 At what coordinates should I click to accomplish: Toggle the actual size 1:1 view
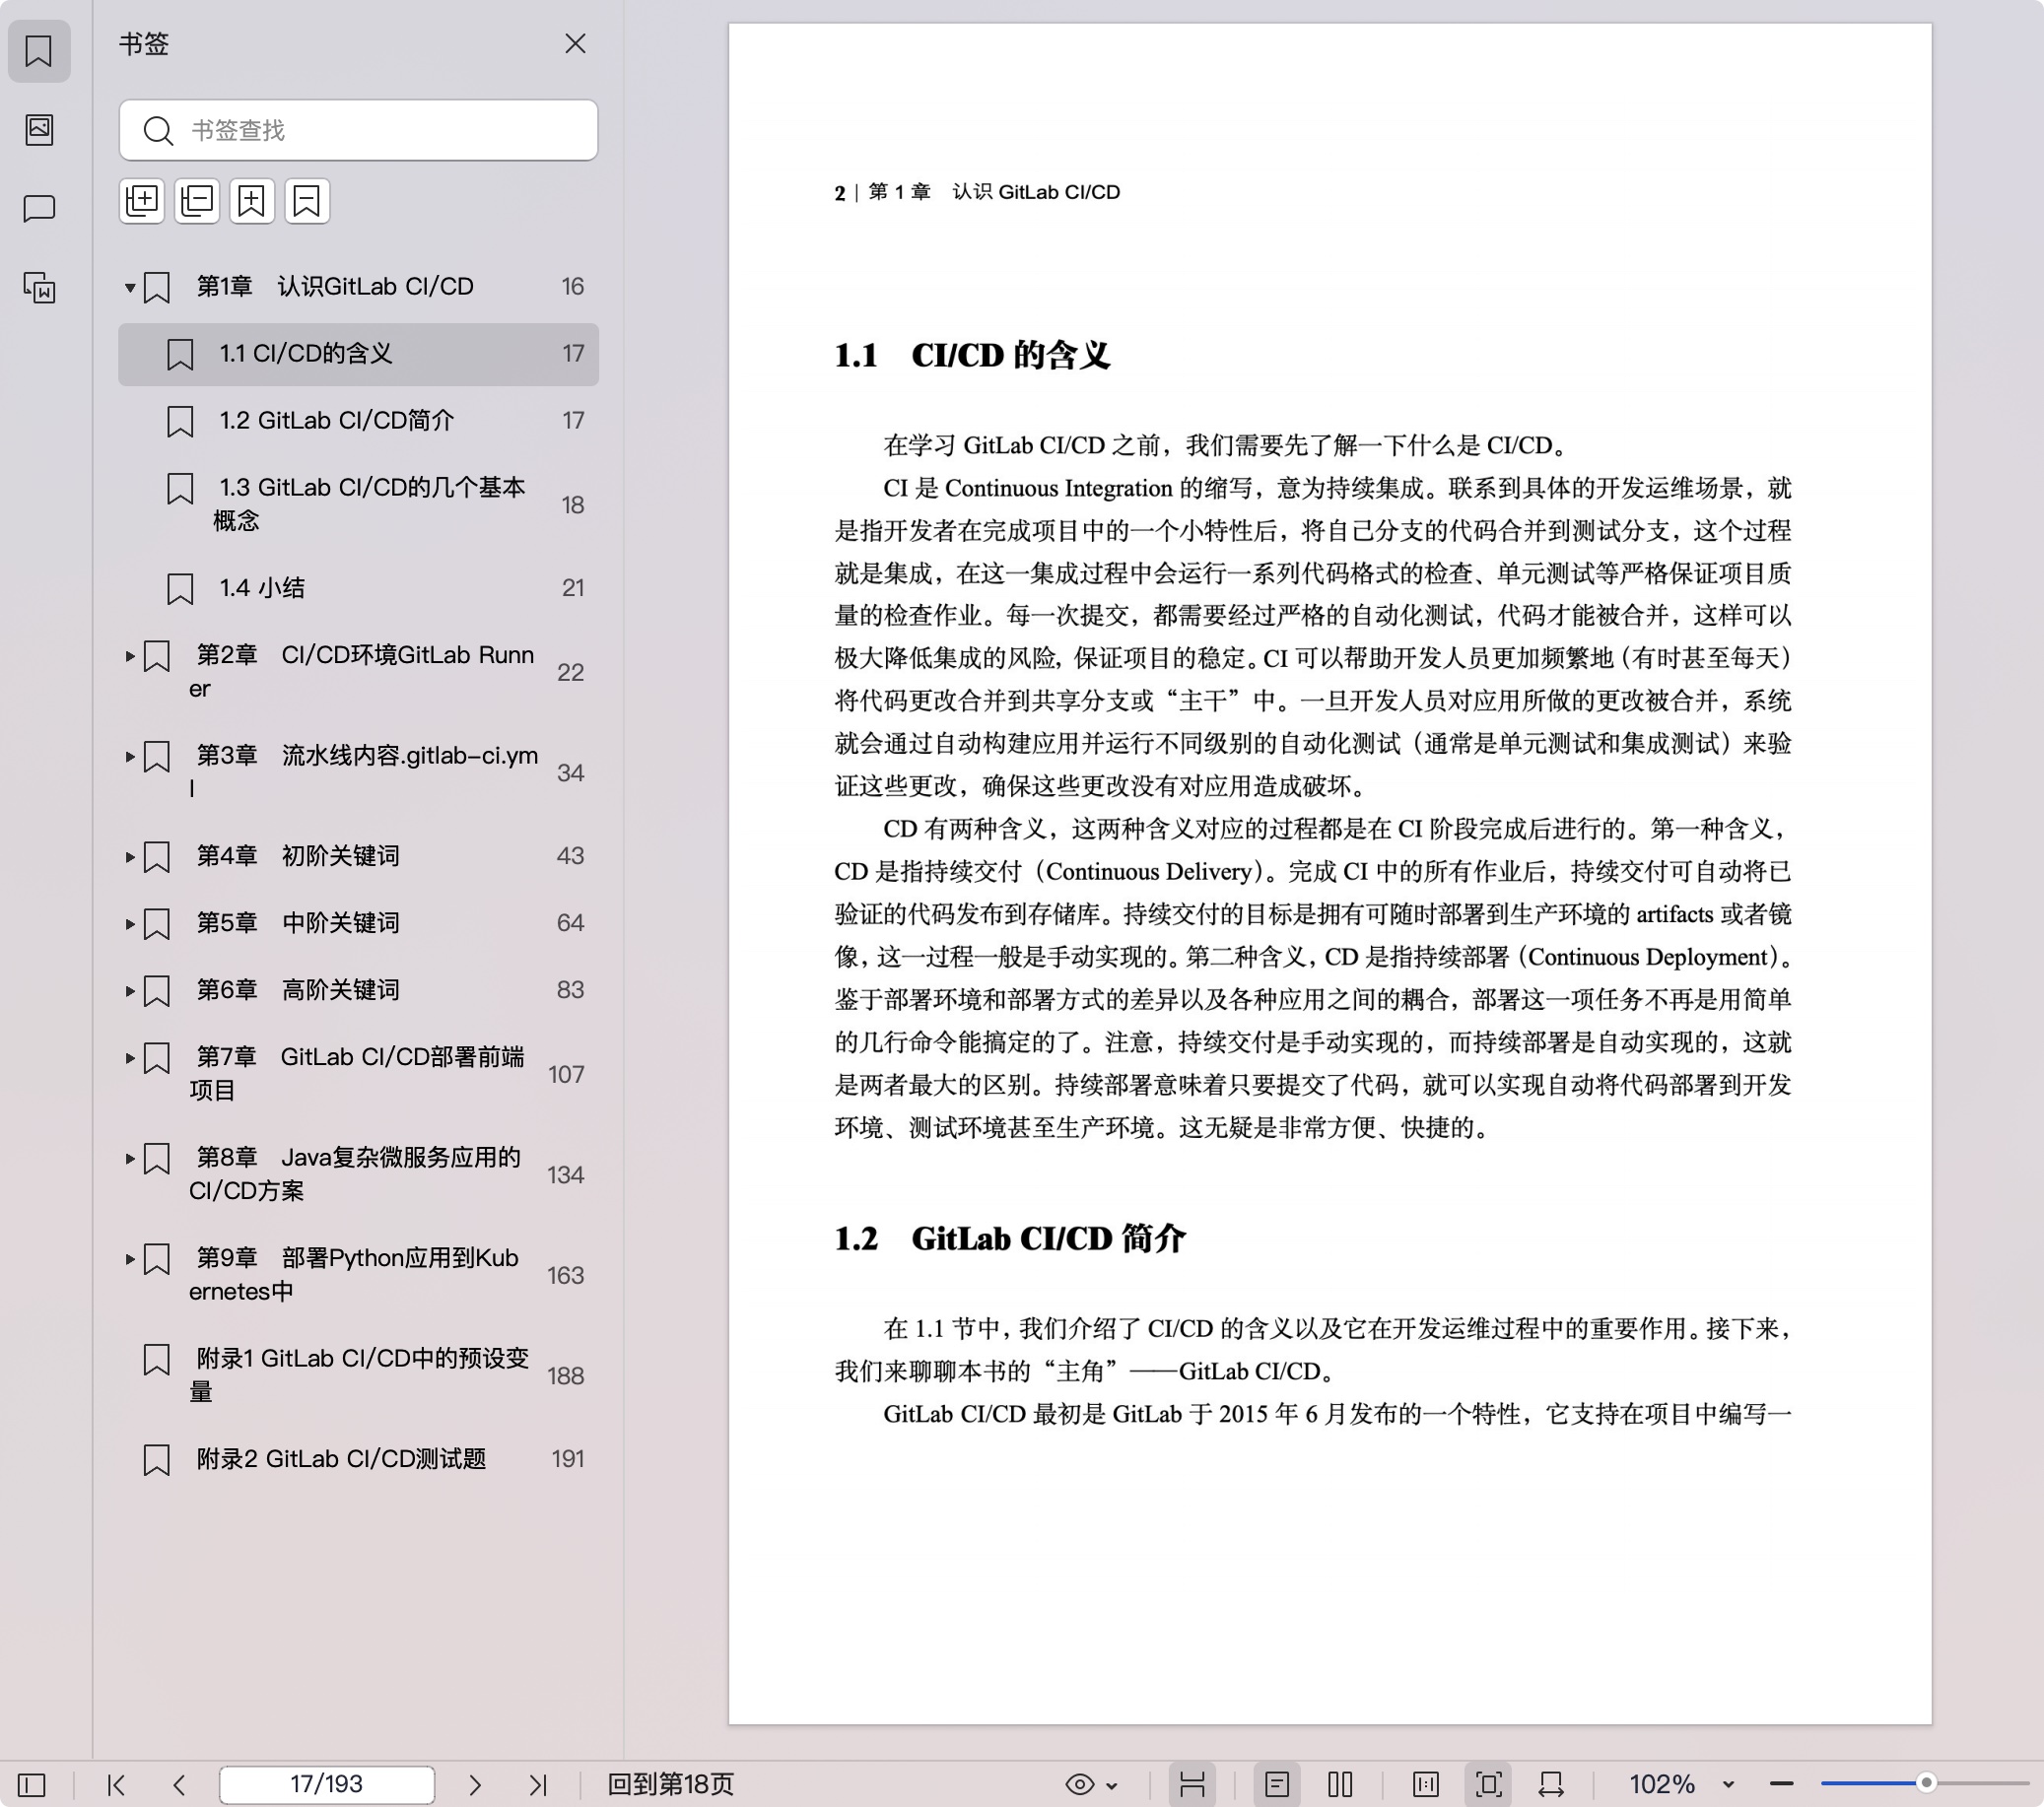click(x=1426, y=1784)
